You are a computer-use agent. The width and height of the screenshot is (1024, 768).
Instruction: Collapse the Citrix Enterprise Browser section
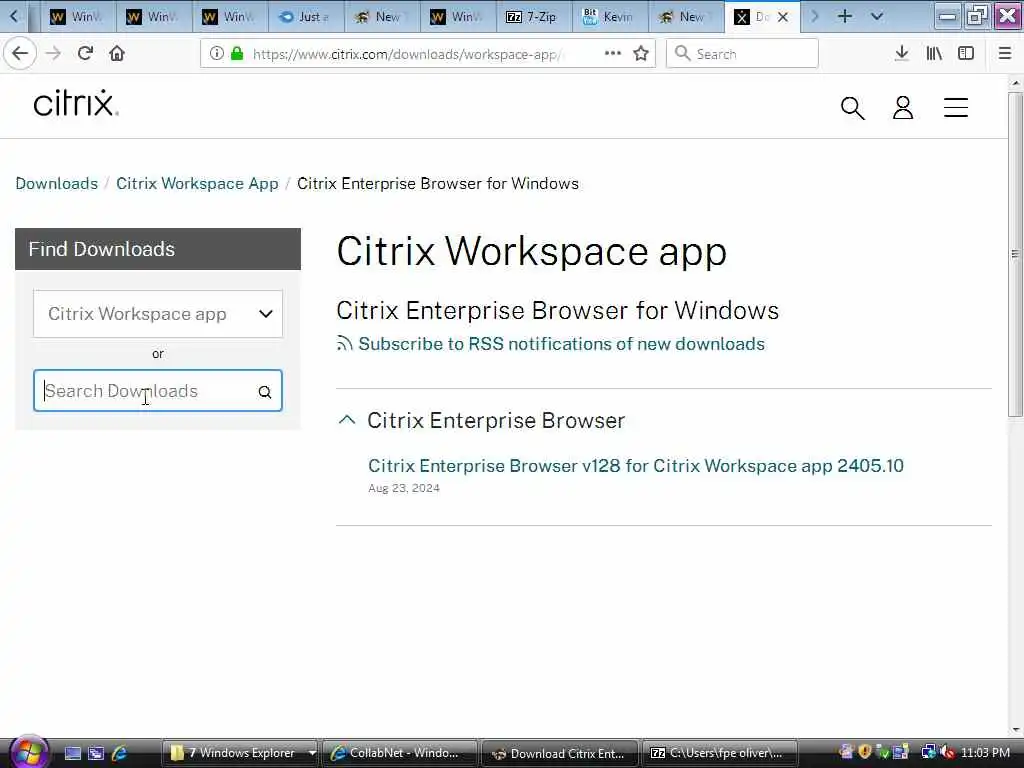[347, 420]
